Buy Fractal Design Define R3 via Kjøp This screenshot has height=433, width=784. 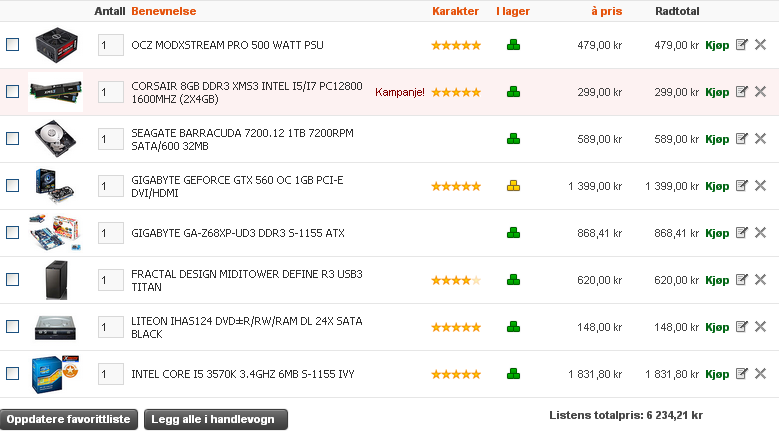[x=717, y=280]
